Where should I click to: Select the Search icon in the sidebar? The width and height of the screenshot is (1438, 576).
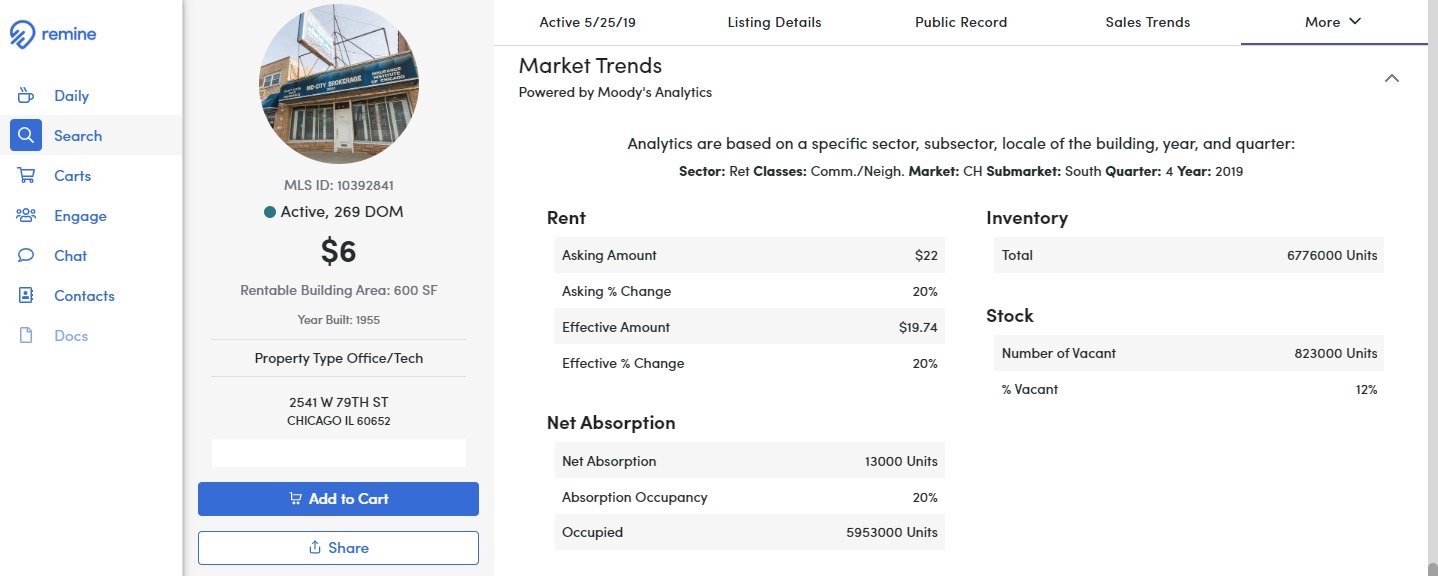pyautogui.click(x=25, y=135)
